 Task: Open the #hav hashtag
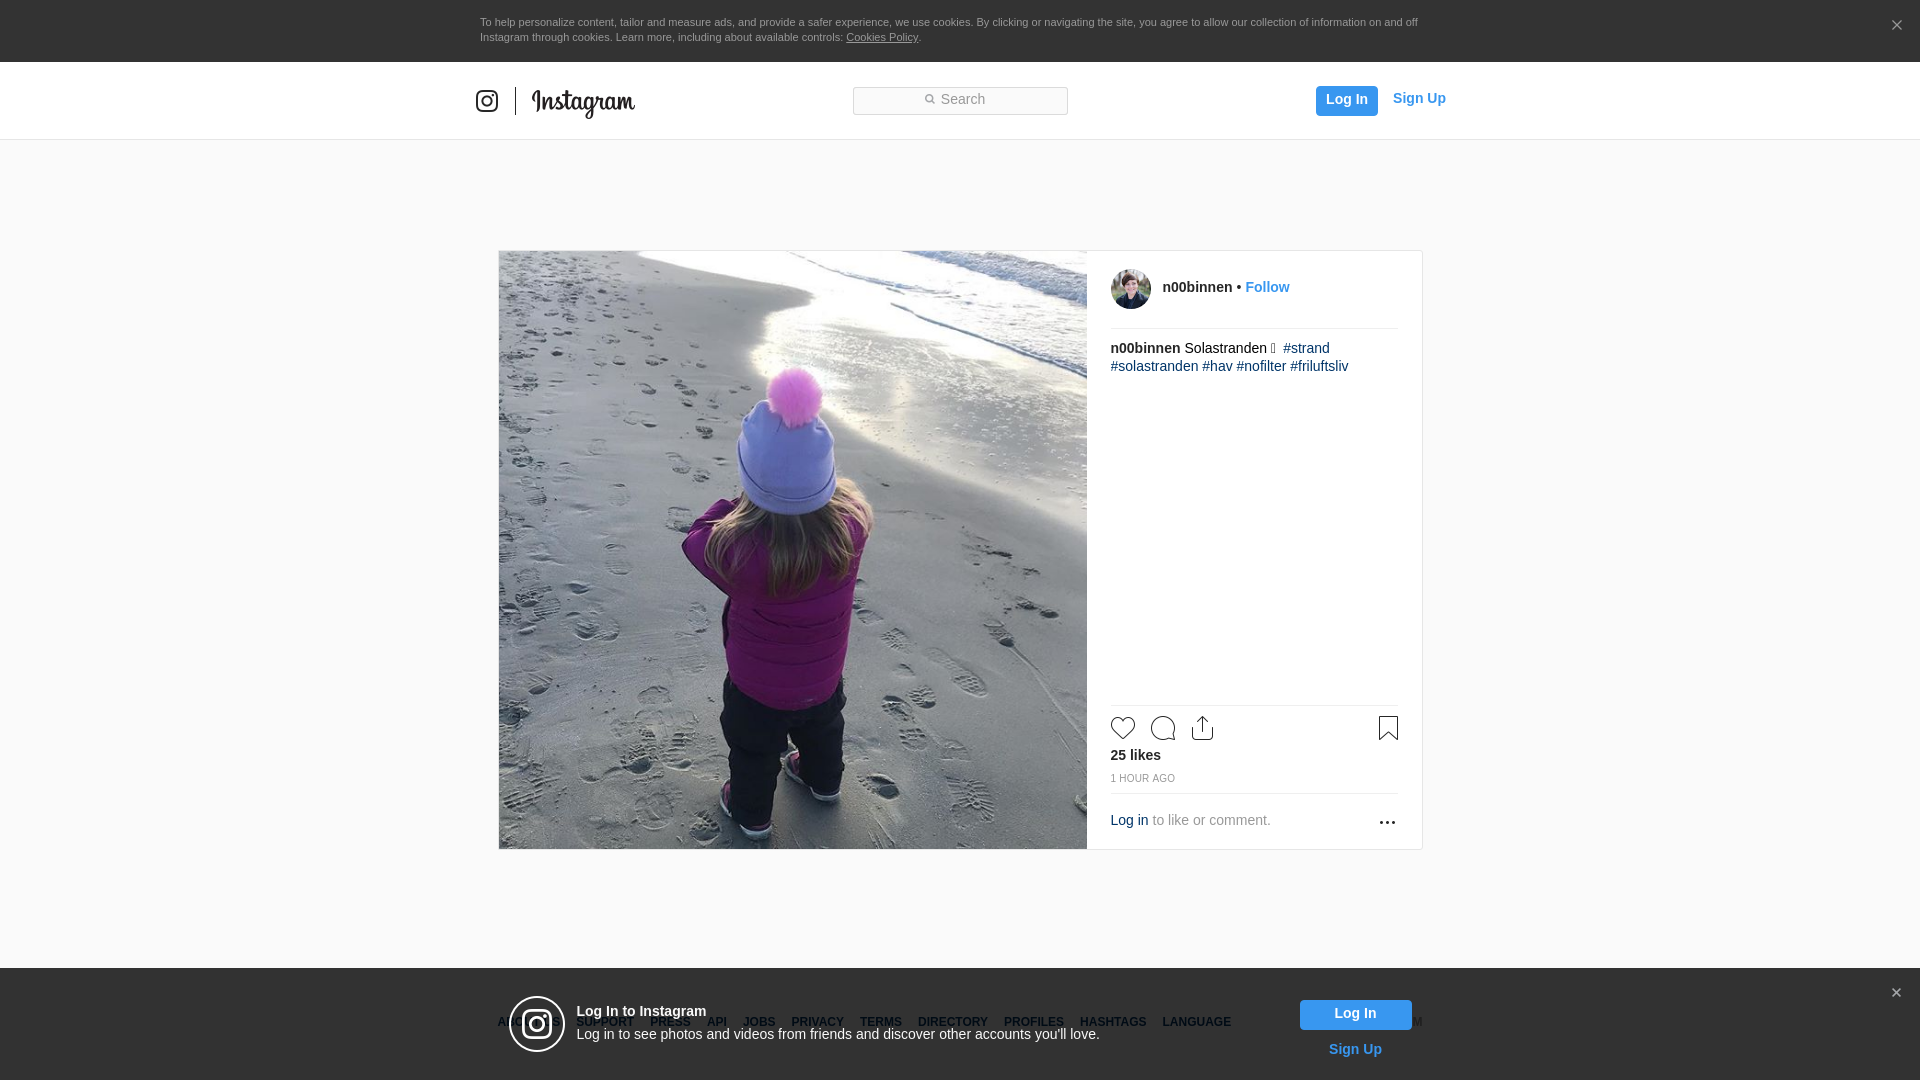tap(1217, 366)
